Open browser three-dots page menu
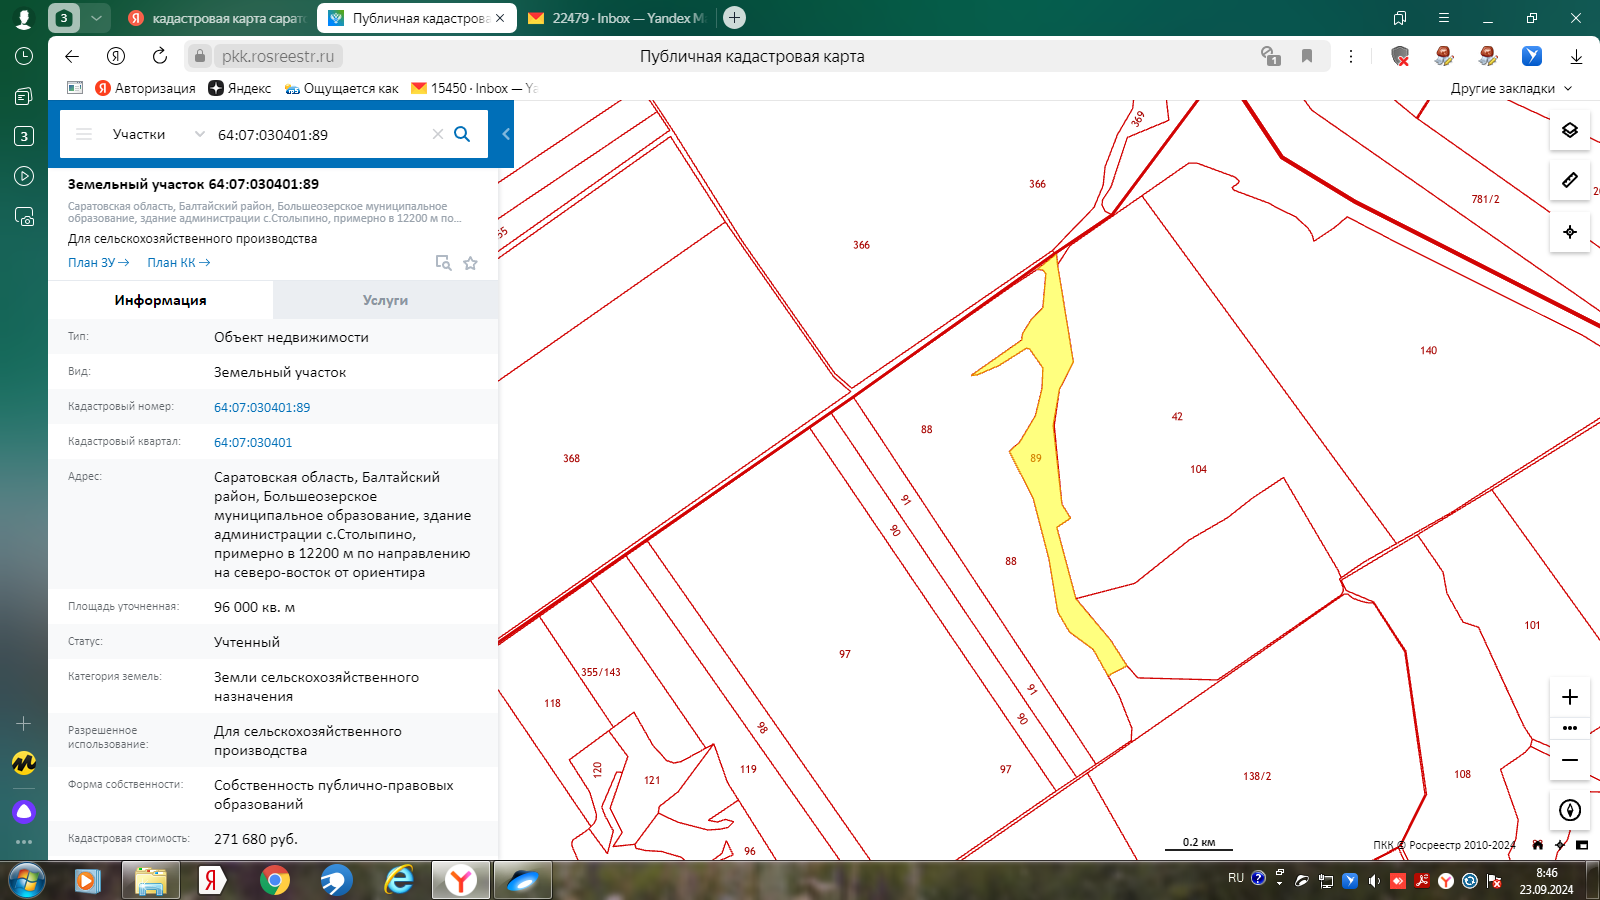Image resolution: width=1600 pixels, height=900 pixels. [1351, 56]
